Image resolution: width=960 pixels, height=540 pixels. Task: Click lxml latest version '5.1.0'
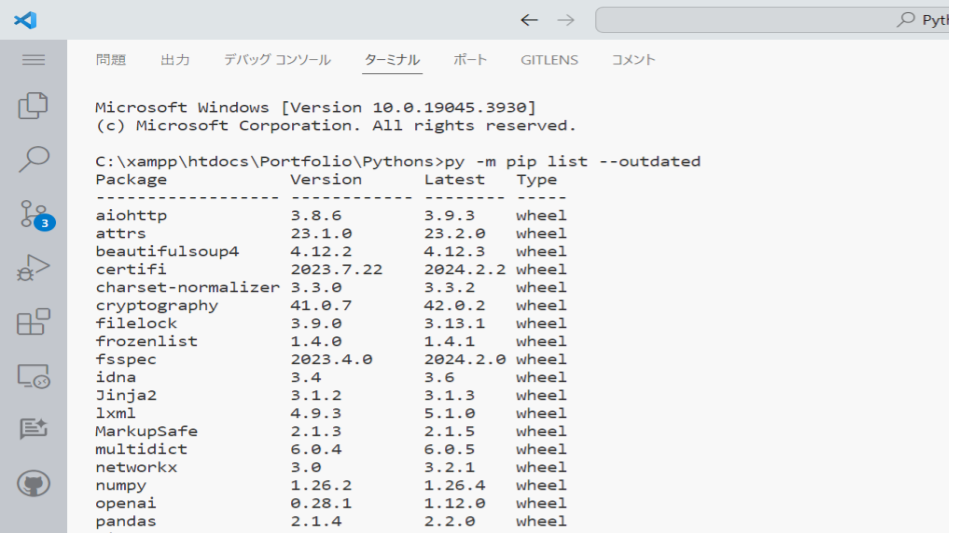pyautogui.click(x=449, y=413)
